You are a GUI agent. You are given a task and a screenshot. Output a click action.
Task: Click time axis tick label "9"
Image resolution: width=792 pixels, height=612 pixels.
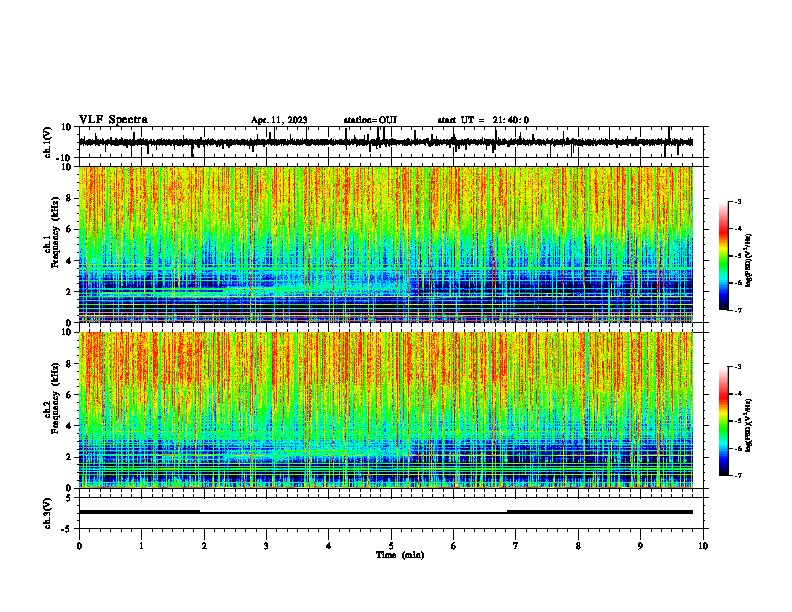click(x=640, y=546)
